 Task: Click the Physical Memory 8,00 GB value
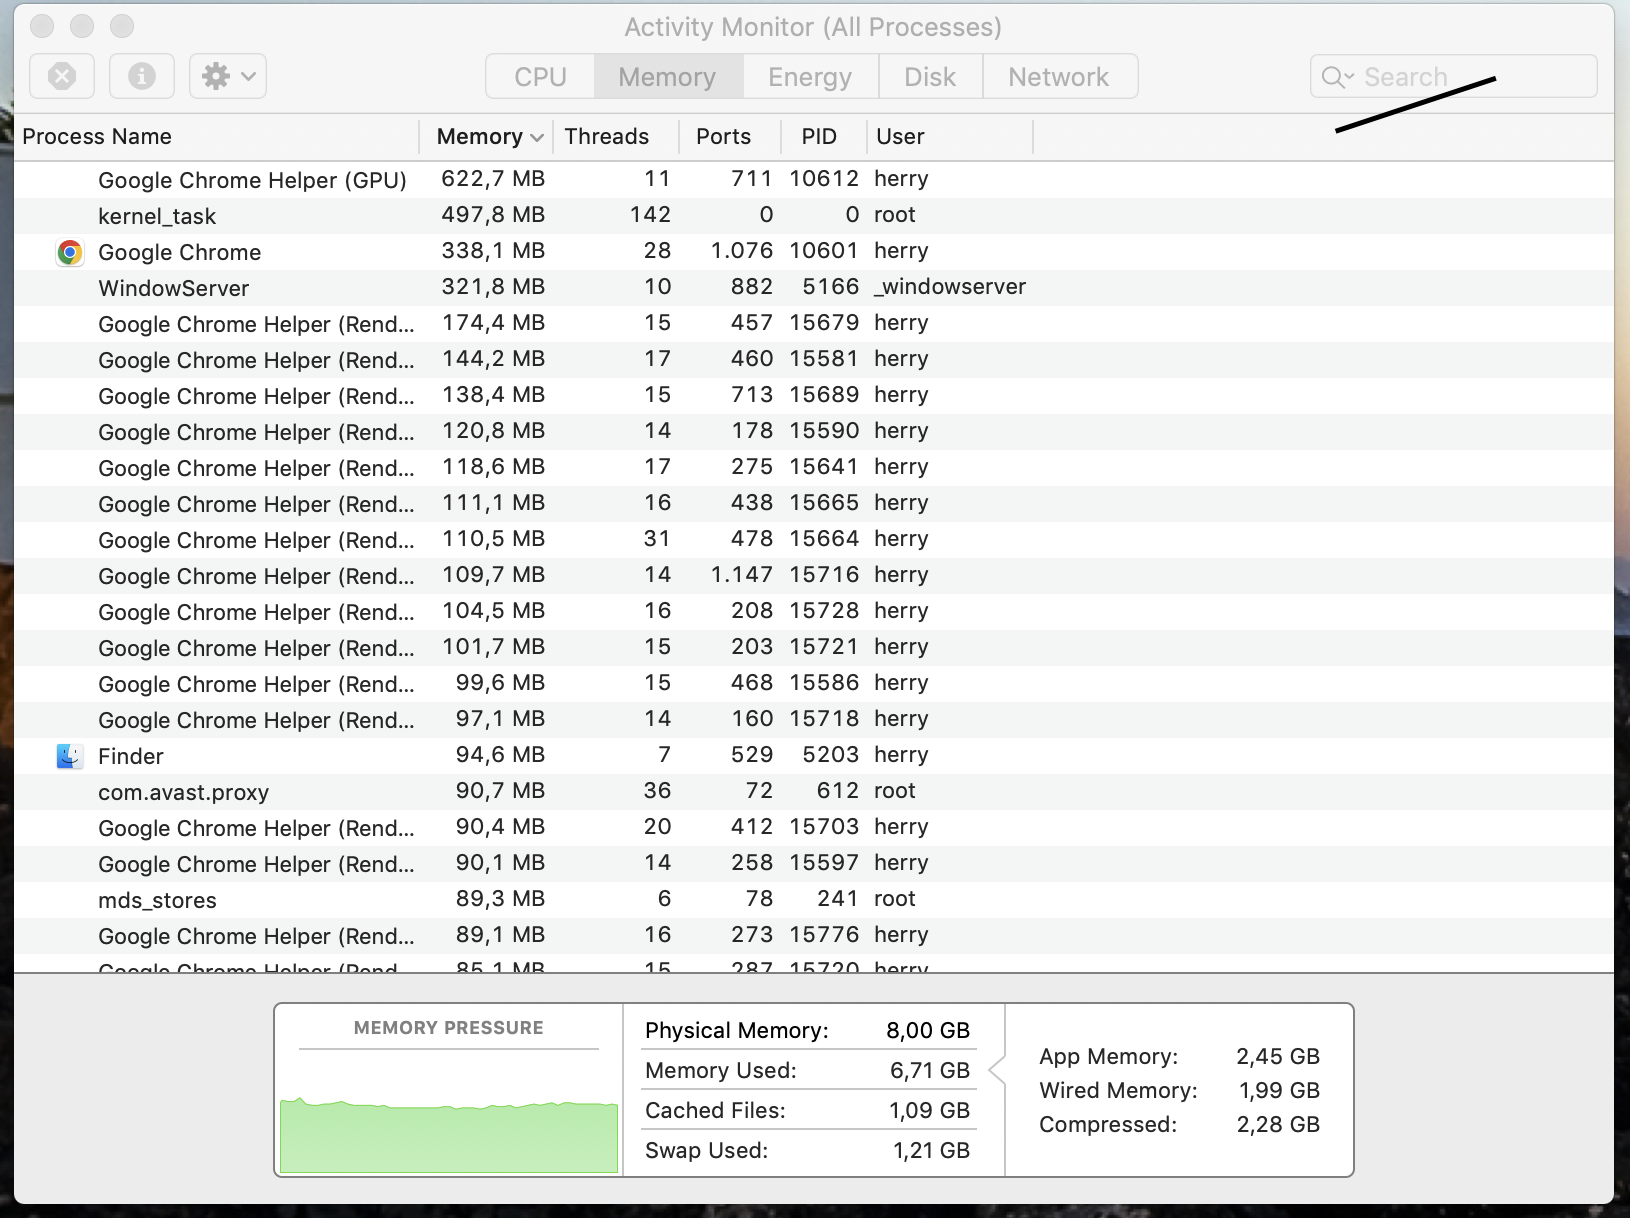(x=928, y=1031)
